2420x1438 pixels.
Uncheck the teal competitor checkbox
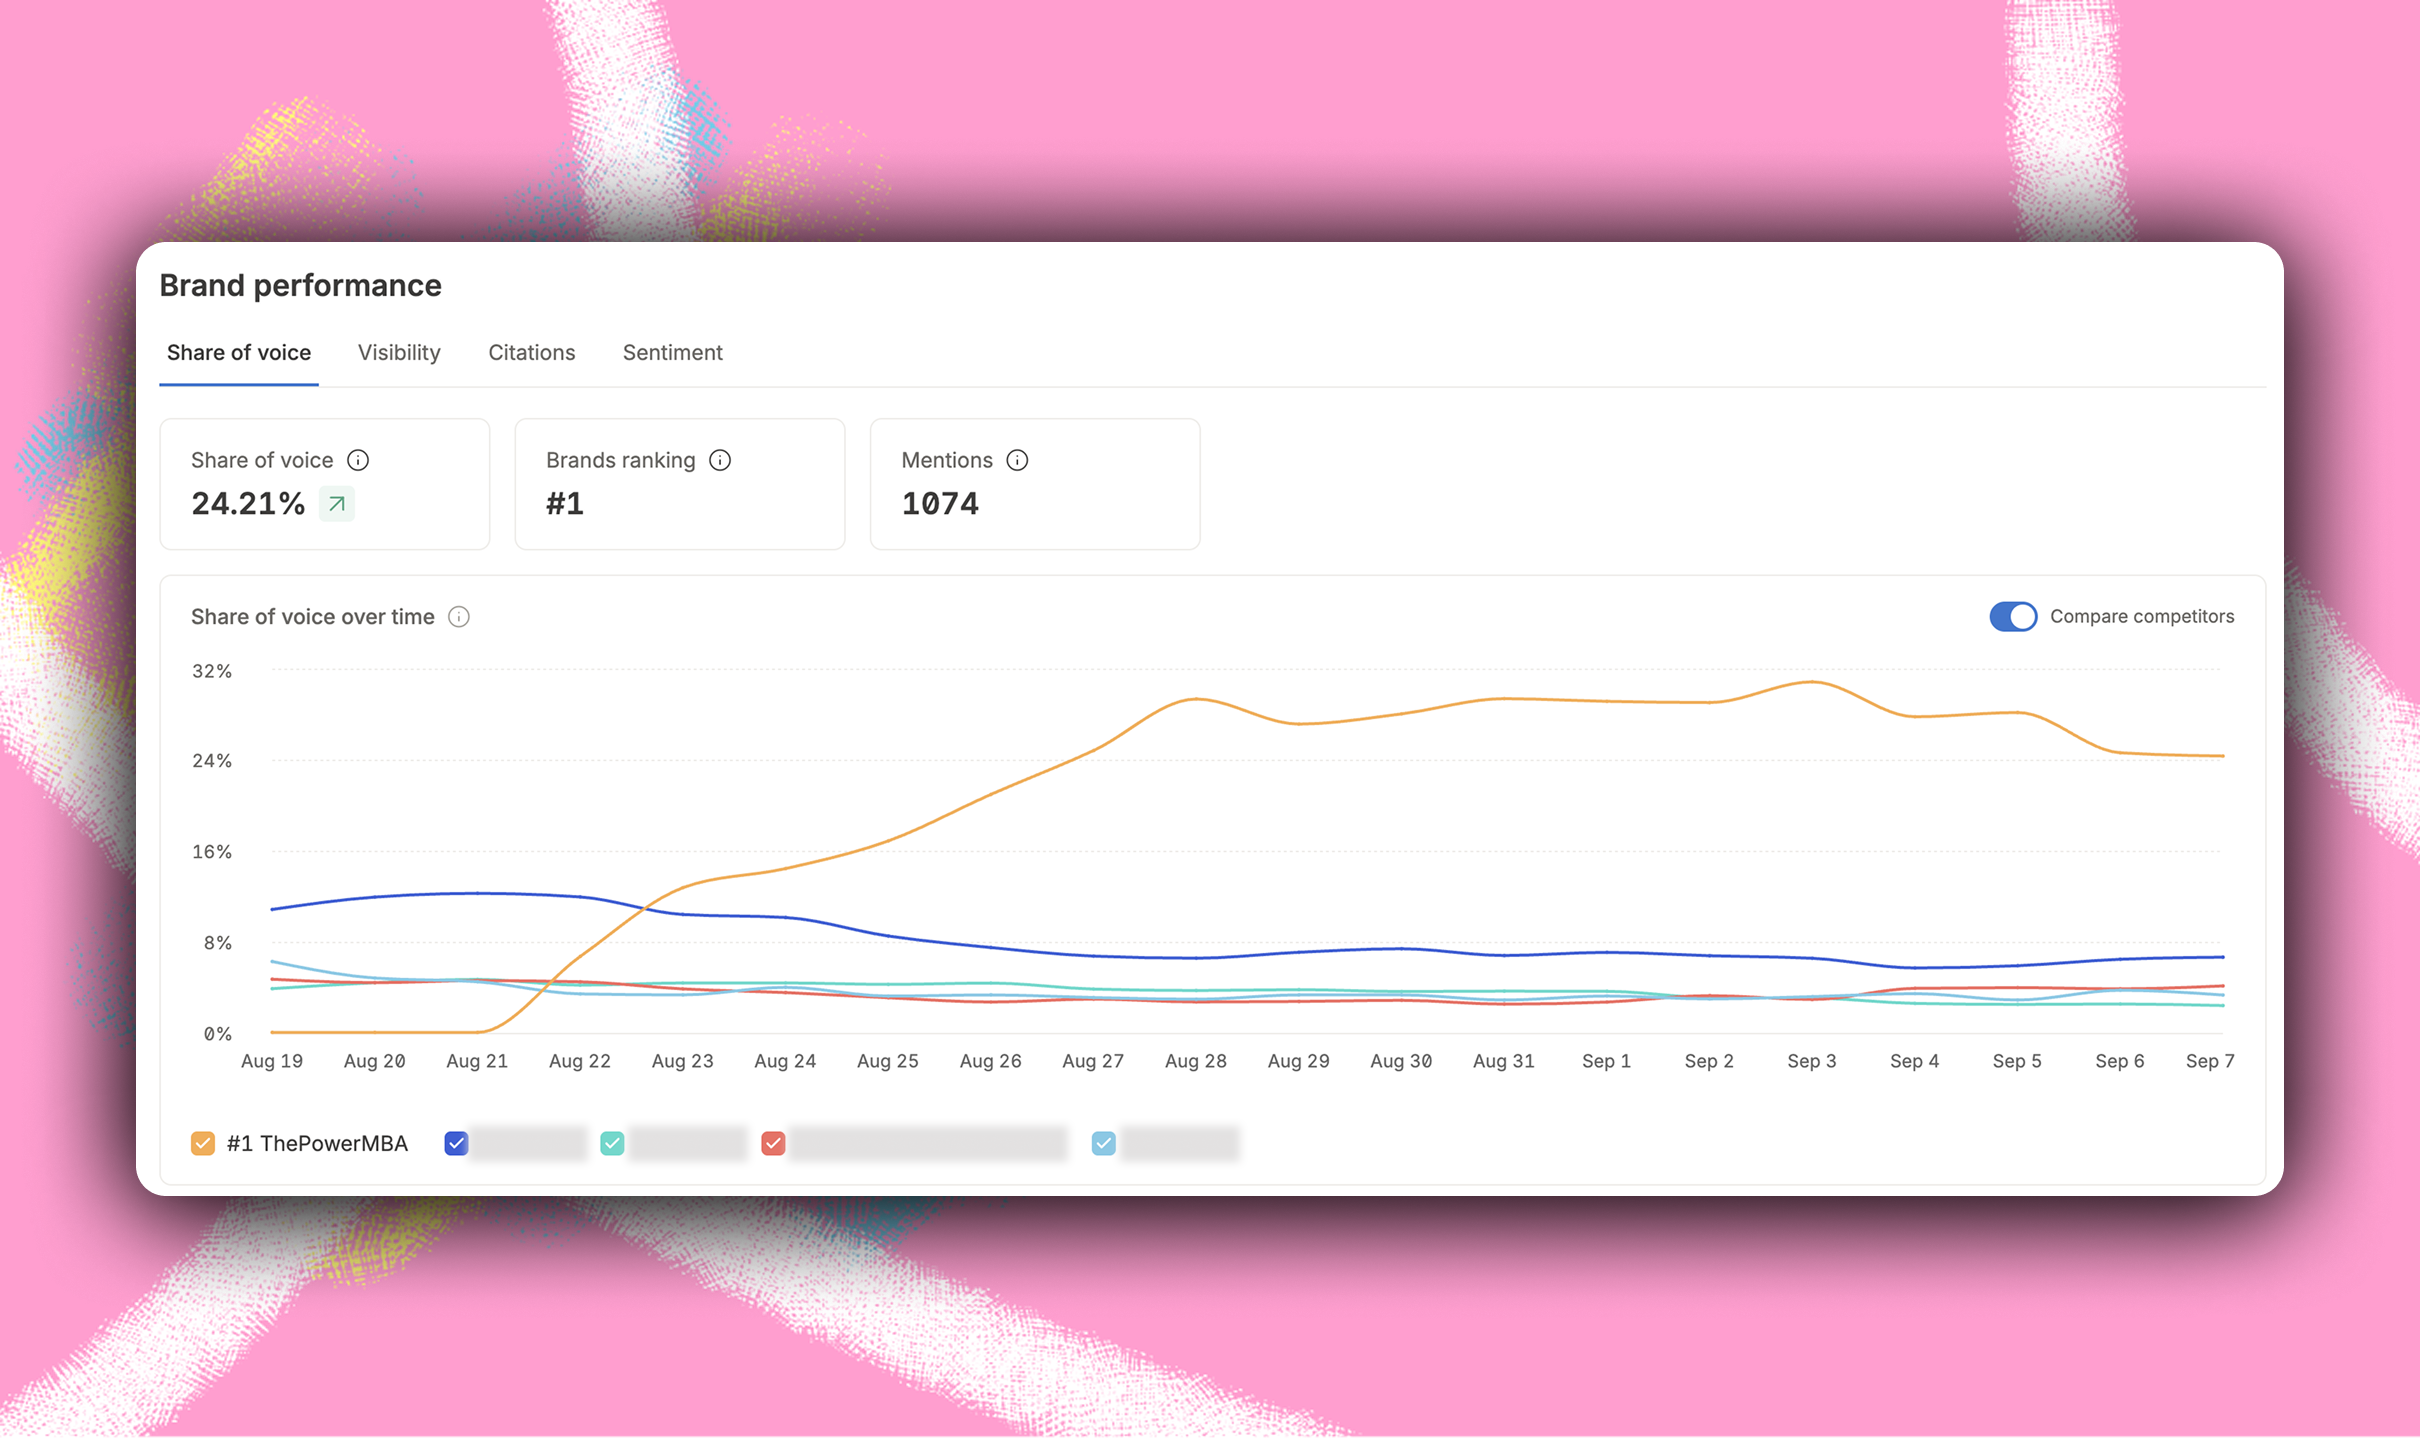[612, 1143]
